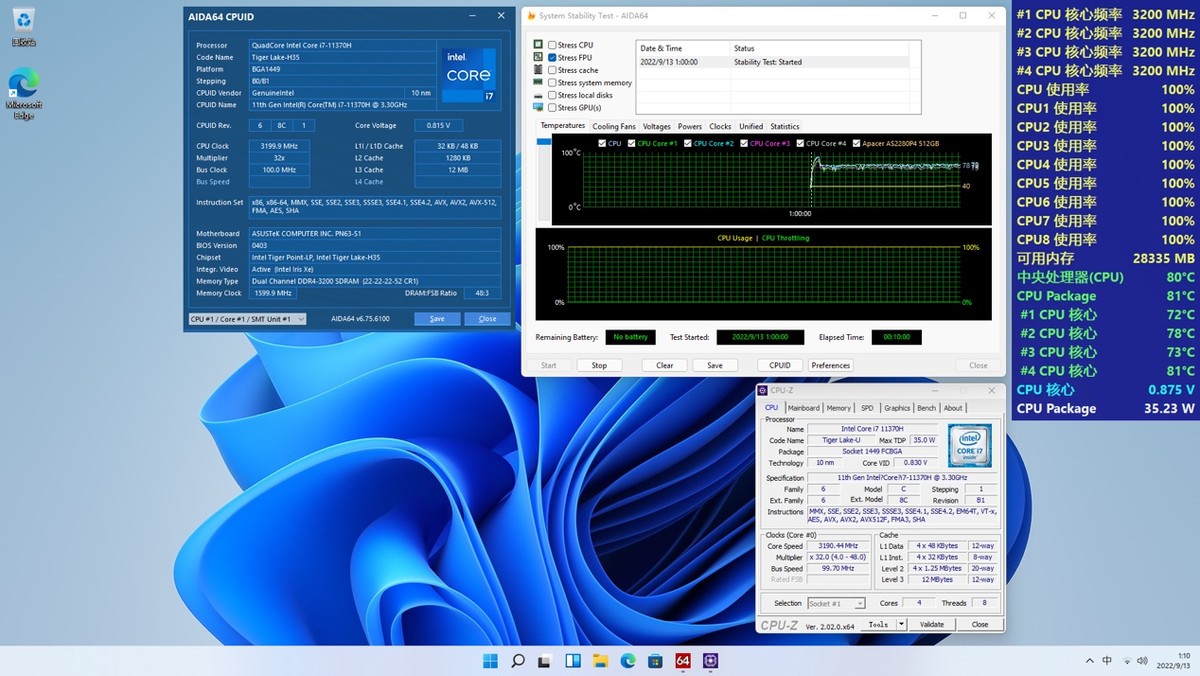Click the blue temperature graph scale slider

point(544,142)
